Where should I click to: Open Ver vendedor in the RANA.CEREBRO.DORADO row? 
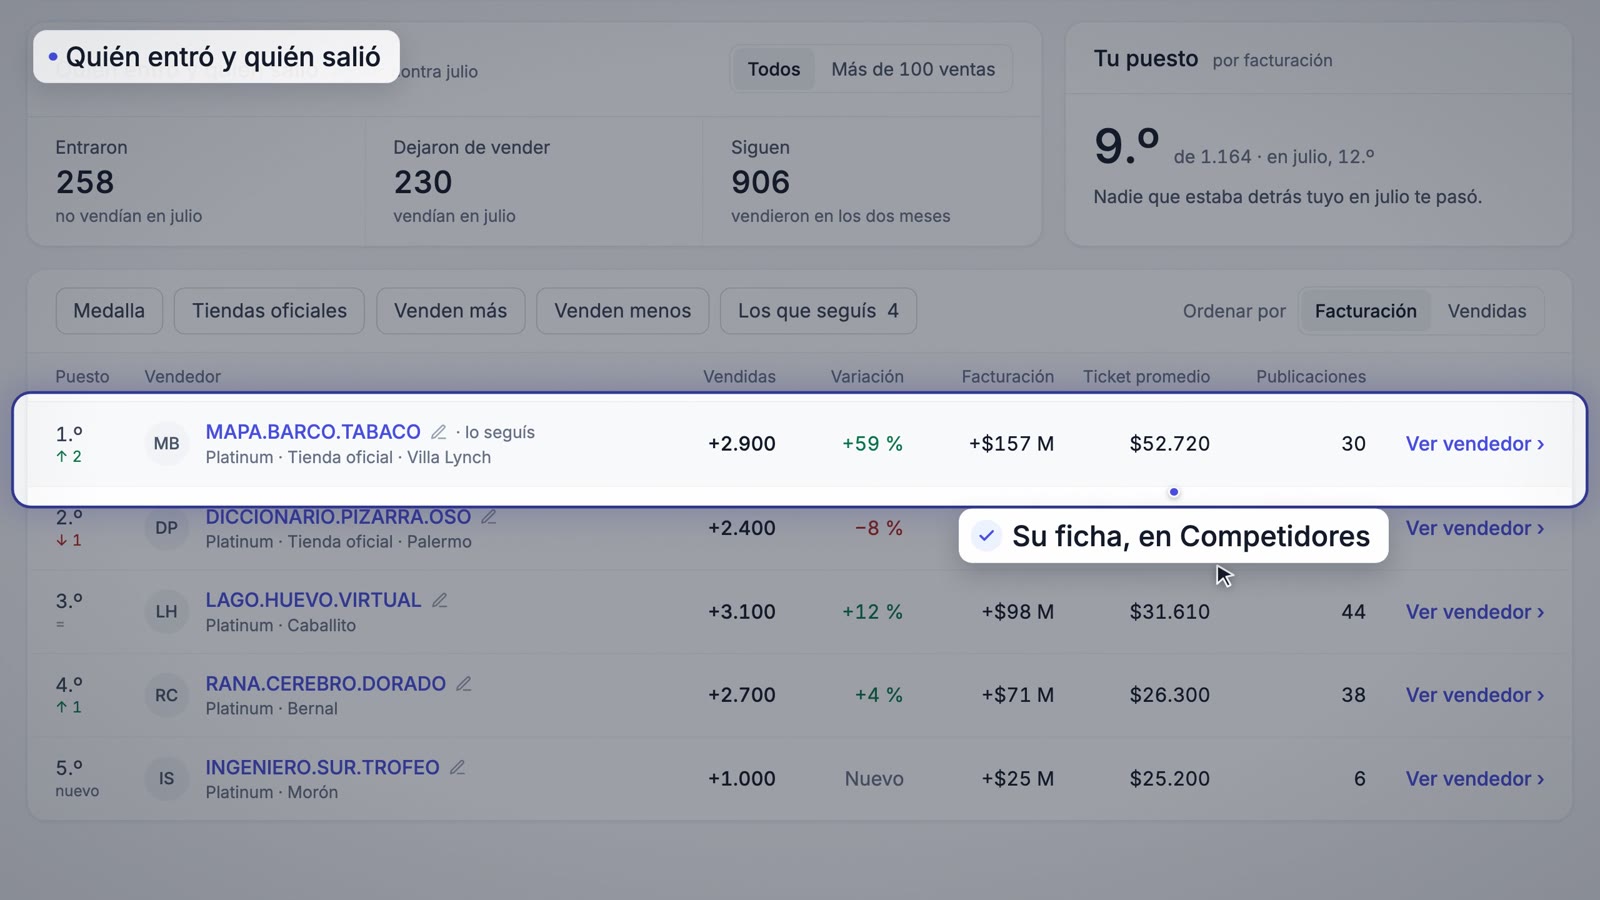[x=1475, y=695]
